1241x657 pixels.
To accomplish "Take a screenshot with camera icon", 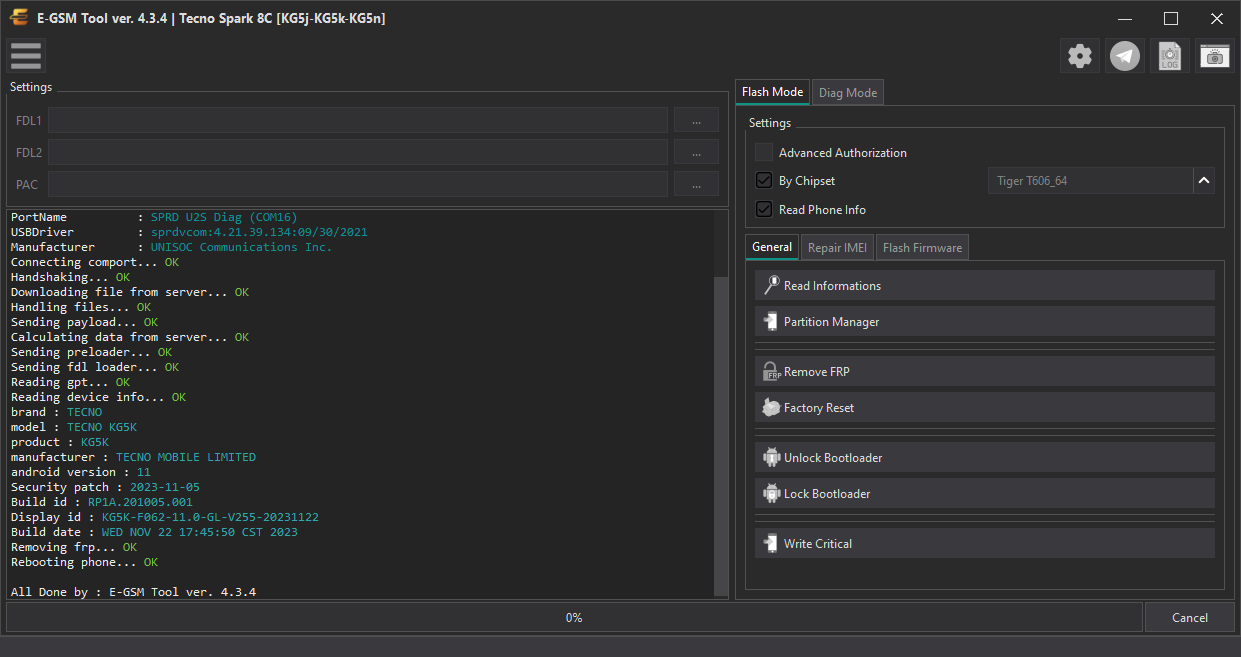I will [1215, 56].
